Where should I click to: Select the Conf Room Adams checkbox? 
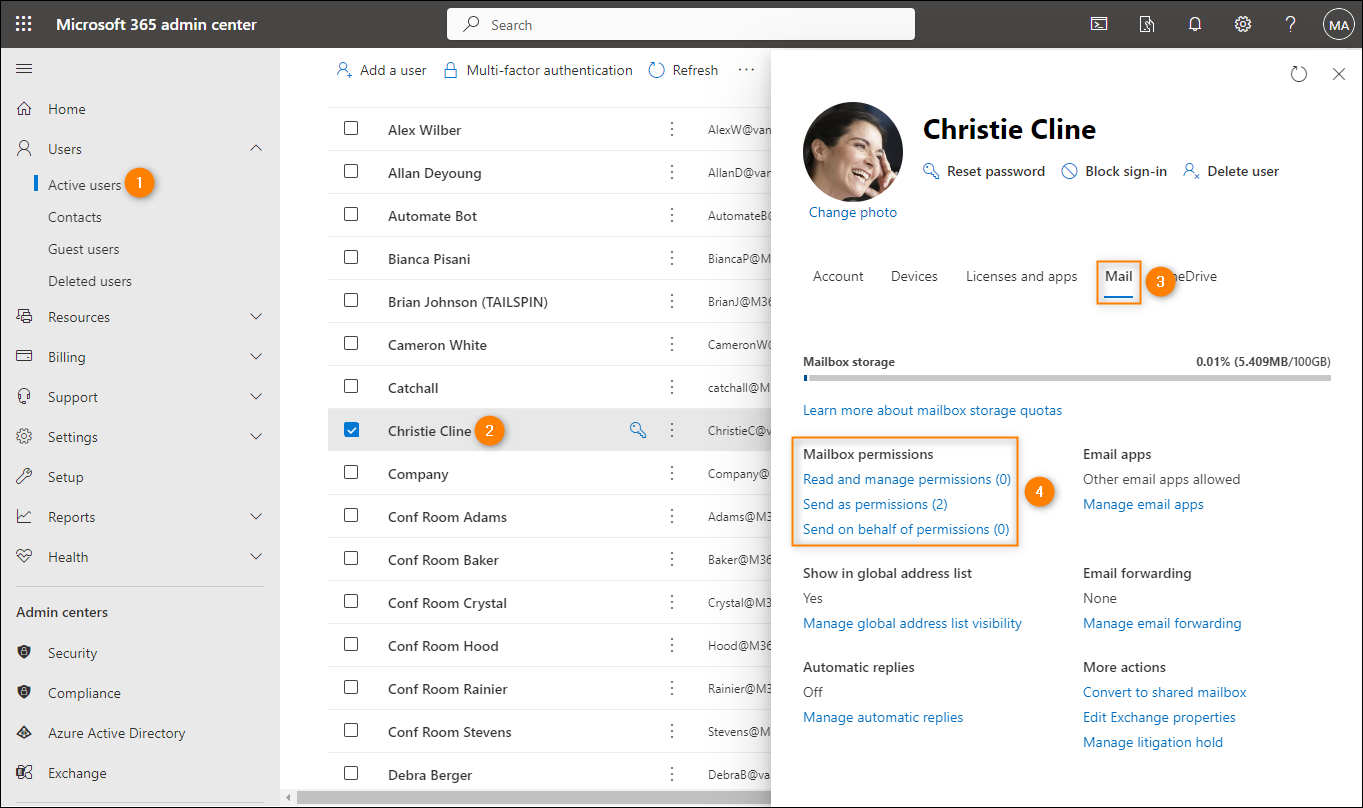tap(351, 515)
